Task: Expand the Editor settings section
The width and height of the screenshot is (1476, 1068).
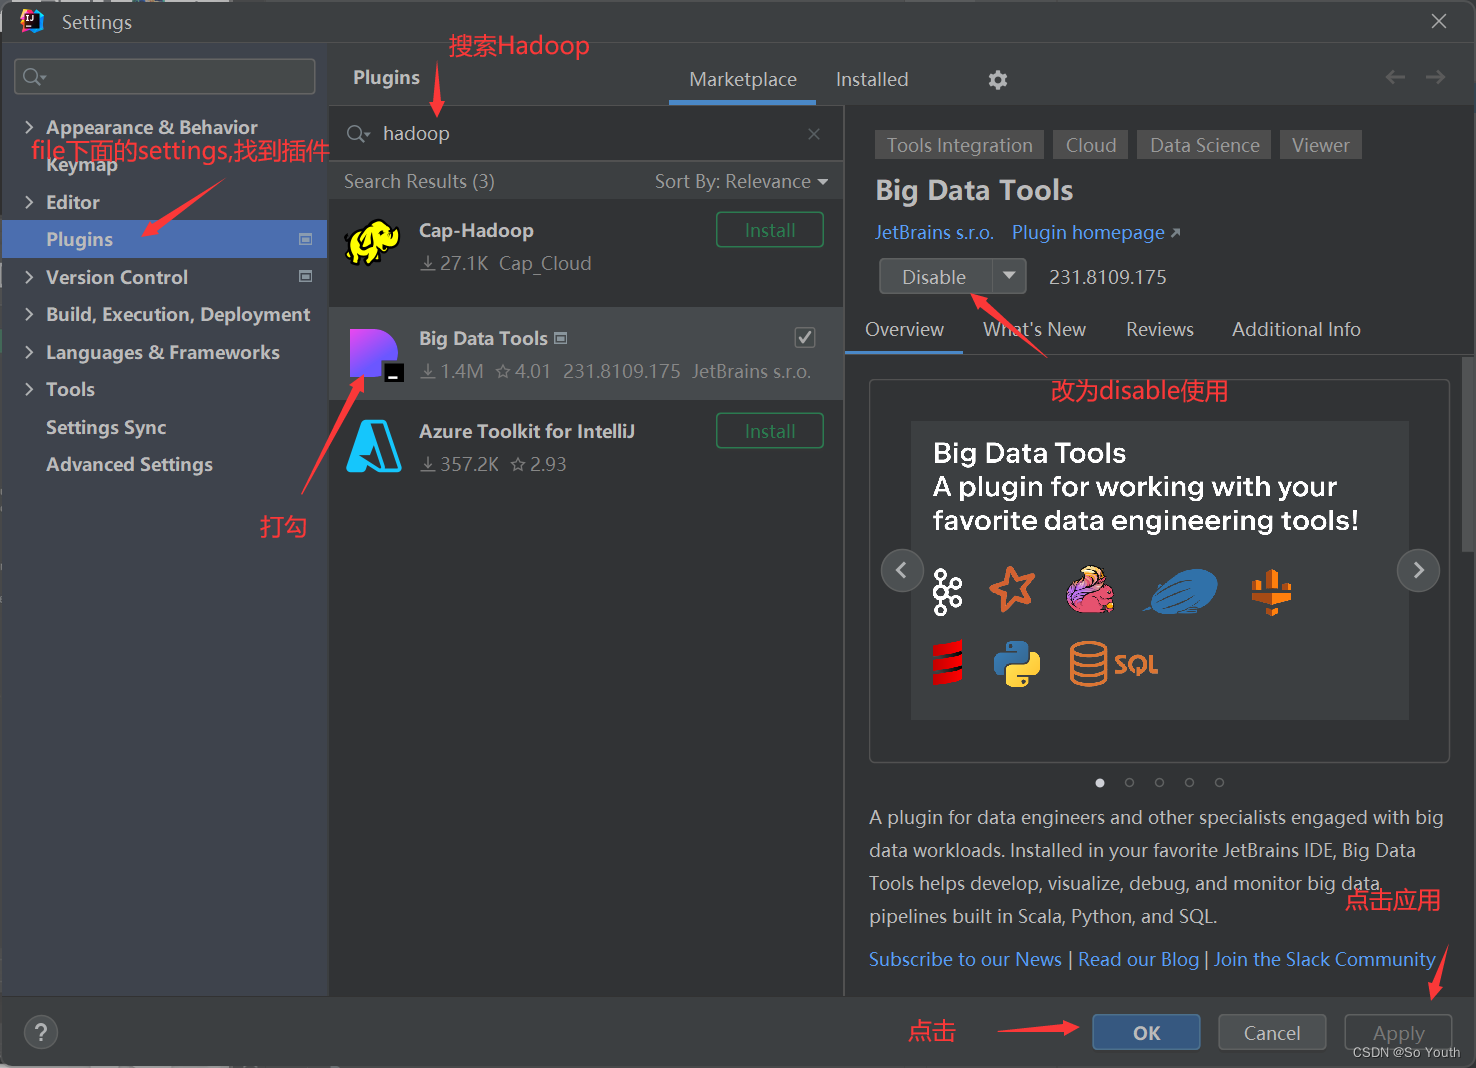Action: coord(29,202)
